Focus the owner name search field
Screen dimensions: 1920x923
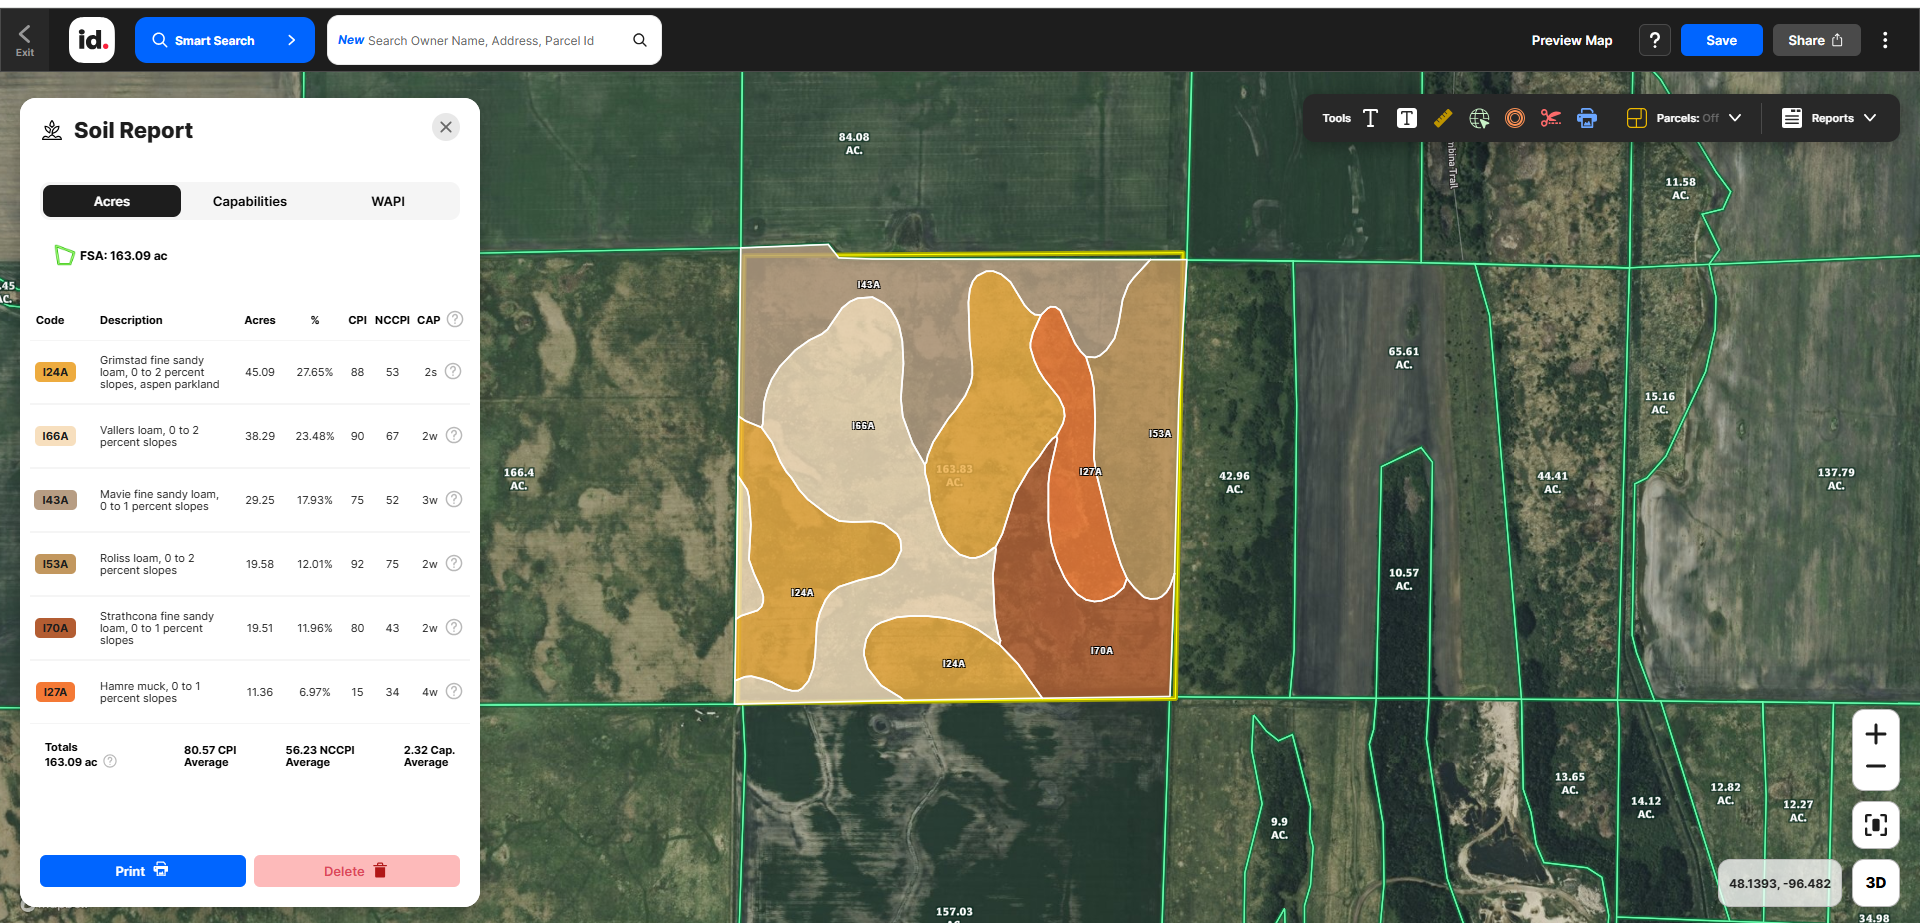(x=480, y=40)
